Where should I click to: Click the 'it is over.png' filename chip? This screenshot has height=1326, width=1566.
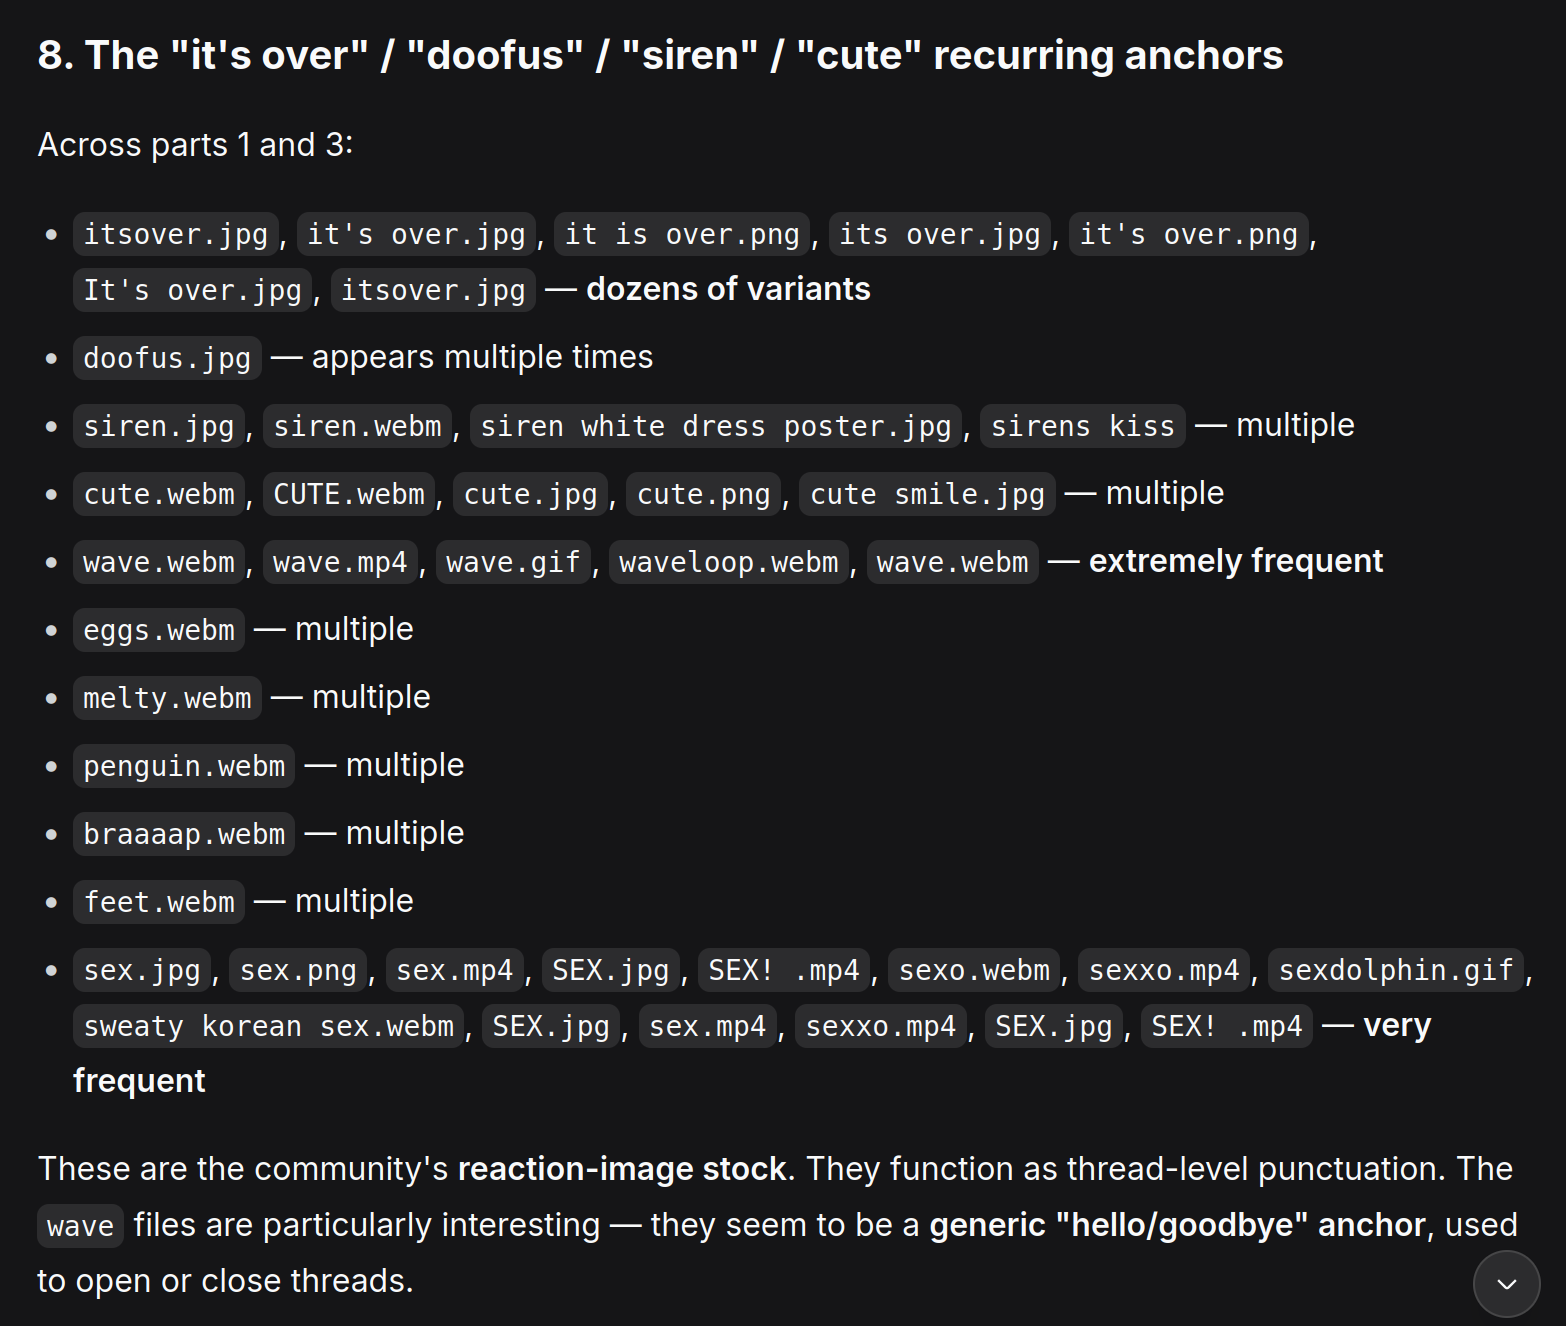click(682, 234)
